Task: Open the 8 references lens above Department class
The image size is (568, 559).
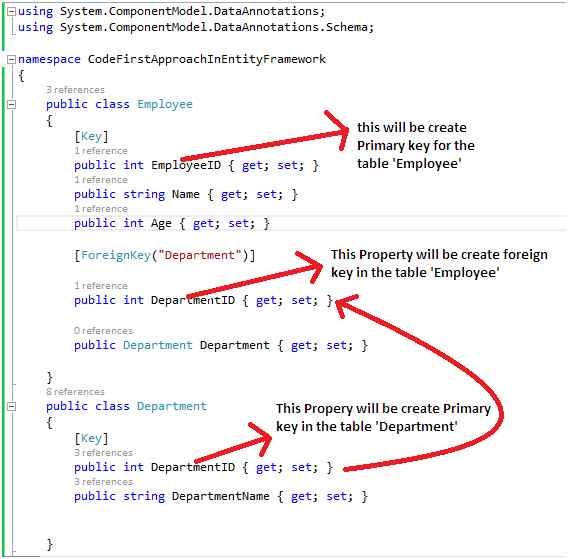Action: pyautogui.click(x=75, y=392)
